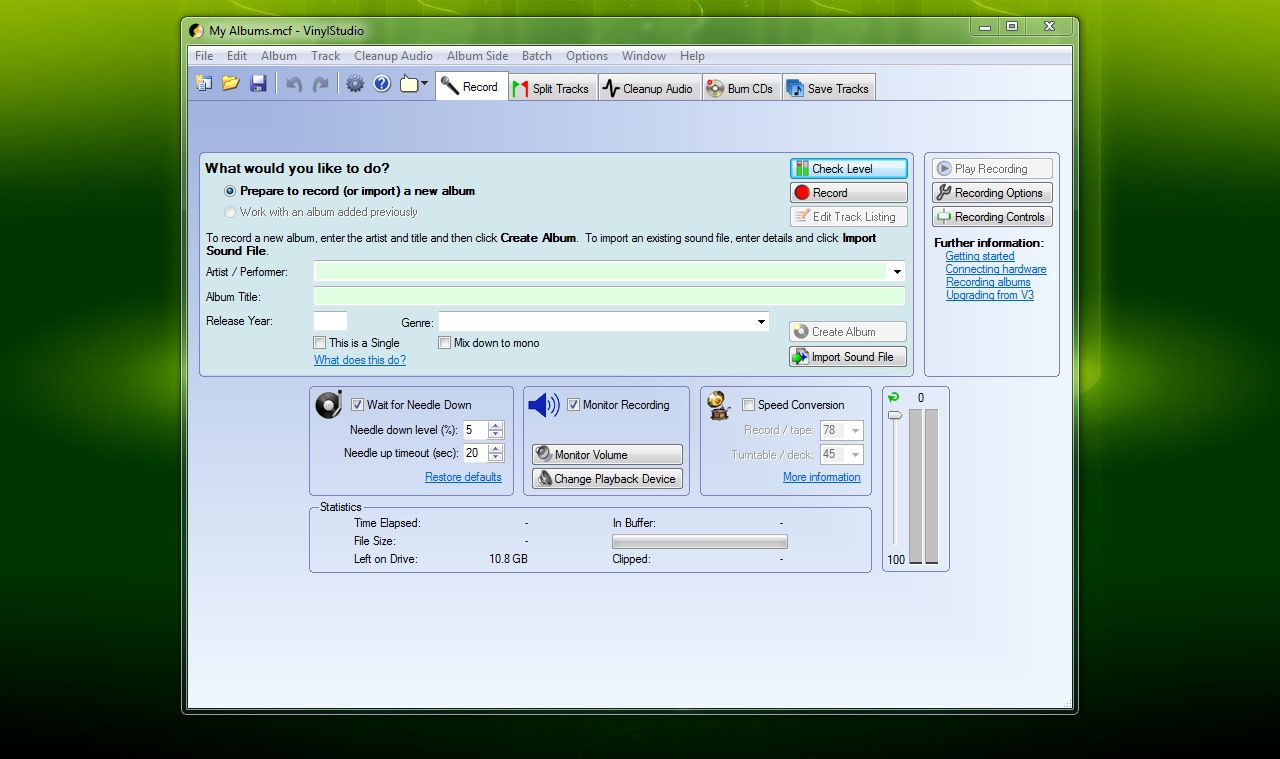This screenshot has width=1280, height=759.
Task: Enable the Speed Conversion checkbox
Action: tap(748, 405)
